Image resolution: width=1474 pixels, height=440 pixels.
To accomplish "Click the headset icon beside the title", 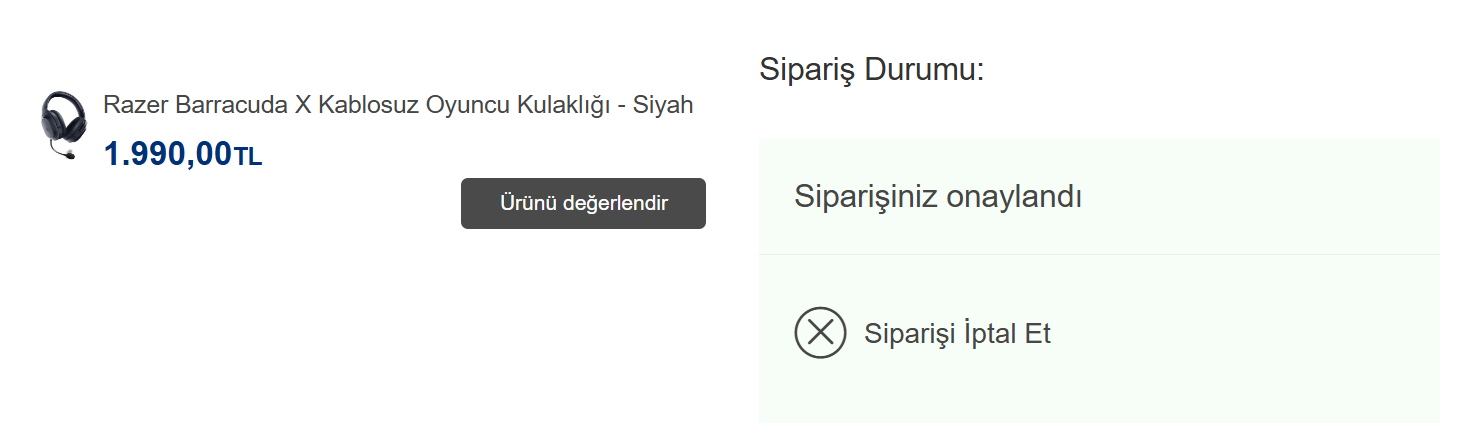I will pyautogui.click(x=62, y=120).
